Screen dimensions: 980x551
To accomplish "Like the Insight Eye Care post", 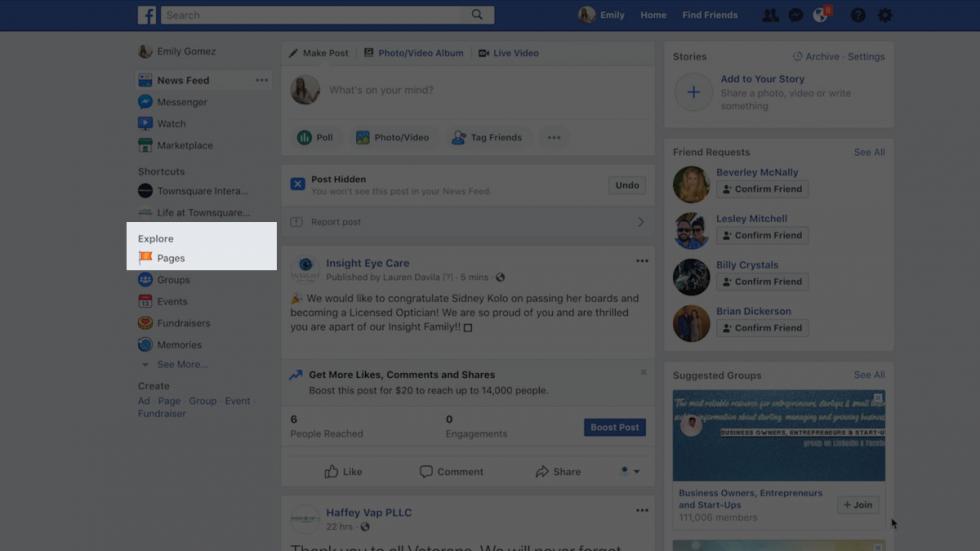I will (x=343, y=472).
